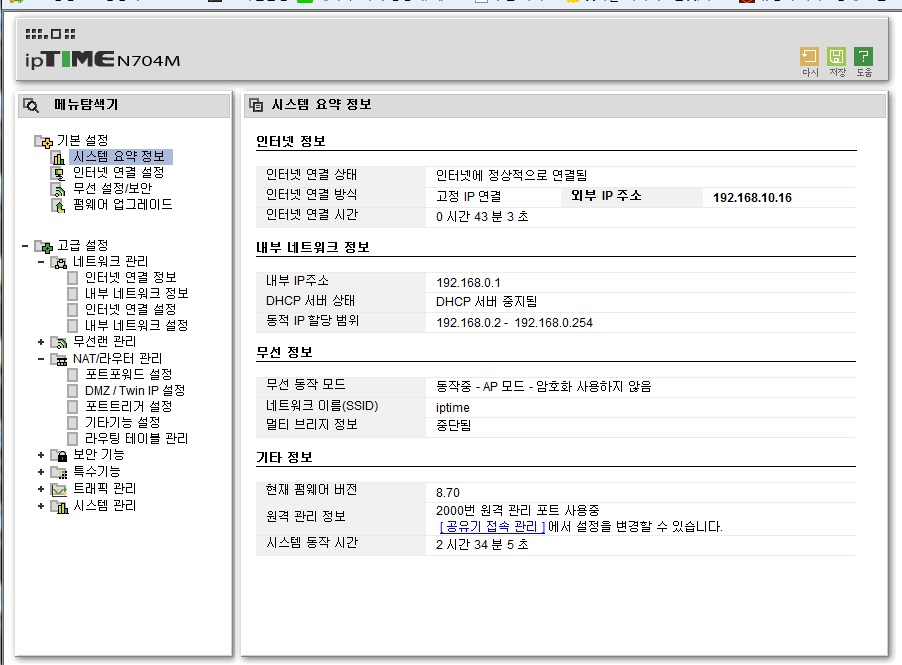Expand the 무선랜 관리 branch
The width and height of the screenshot is (902, 665).
pos(41,342)
